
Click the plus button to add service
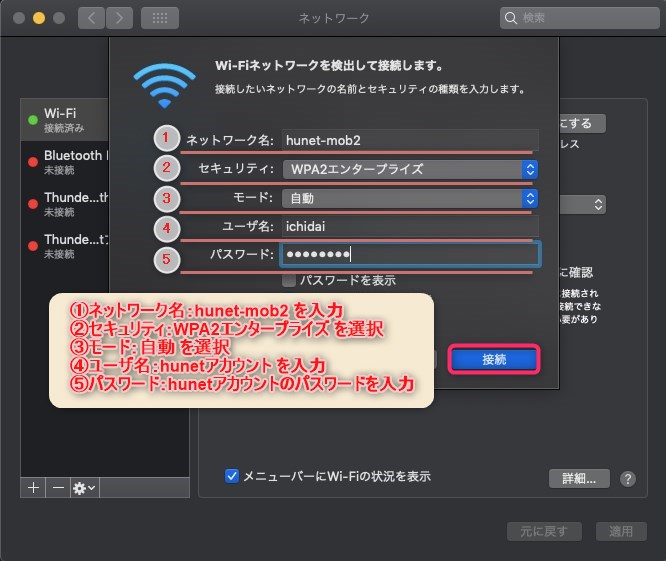[x=33, y=487]
